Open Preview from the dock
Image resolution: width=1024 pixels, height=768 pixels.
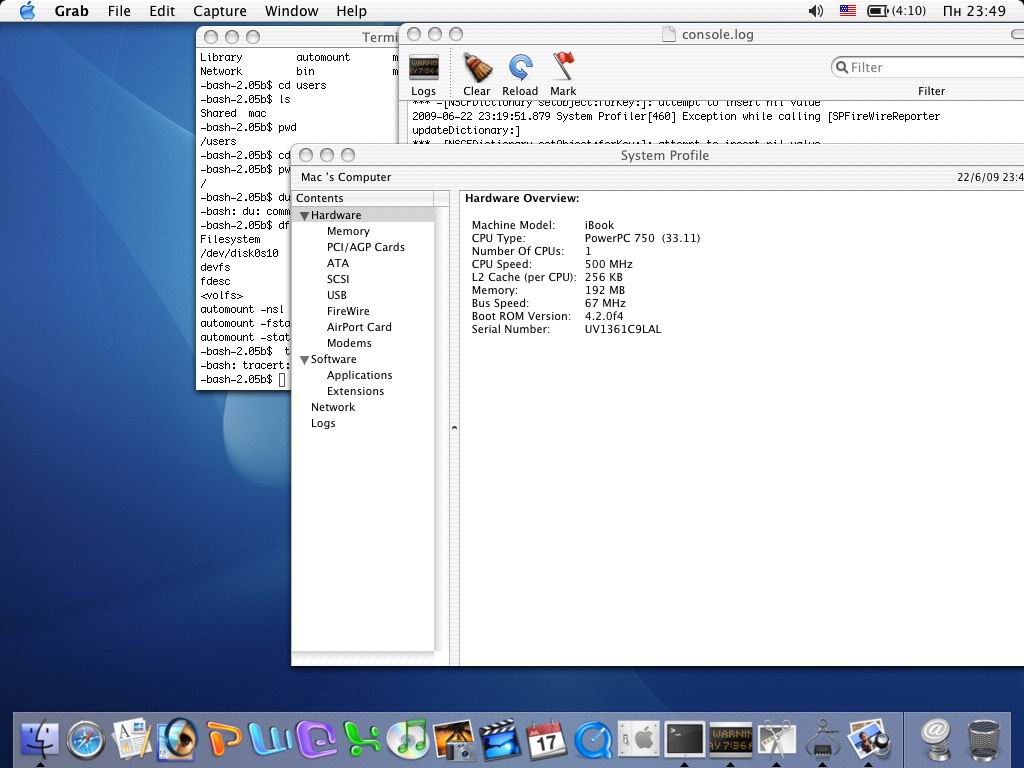click(x=869, y=739)
